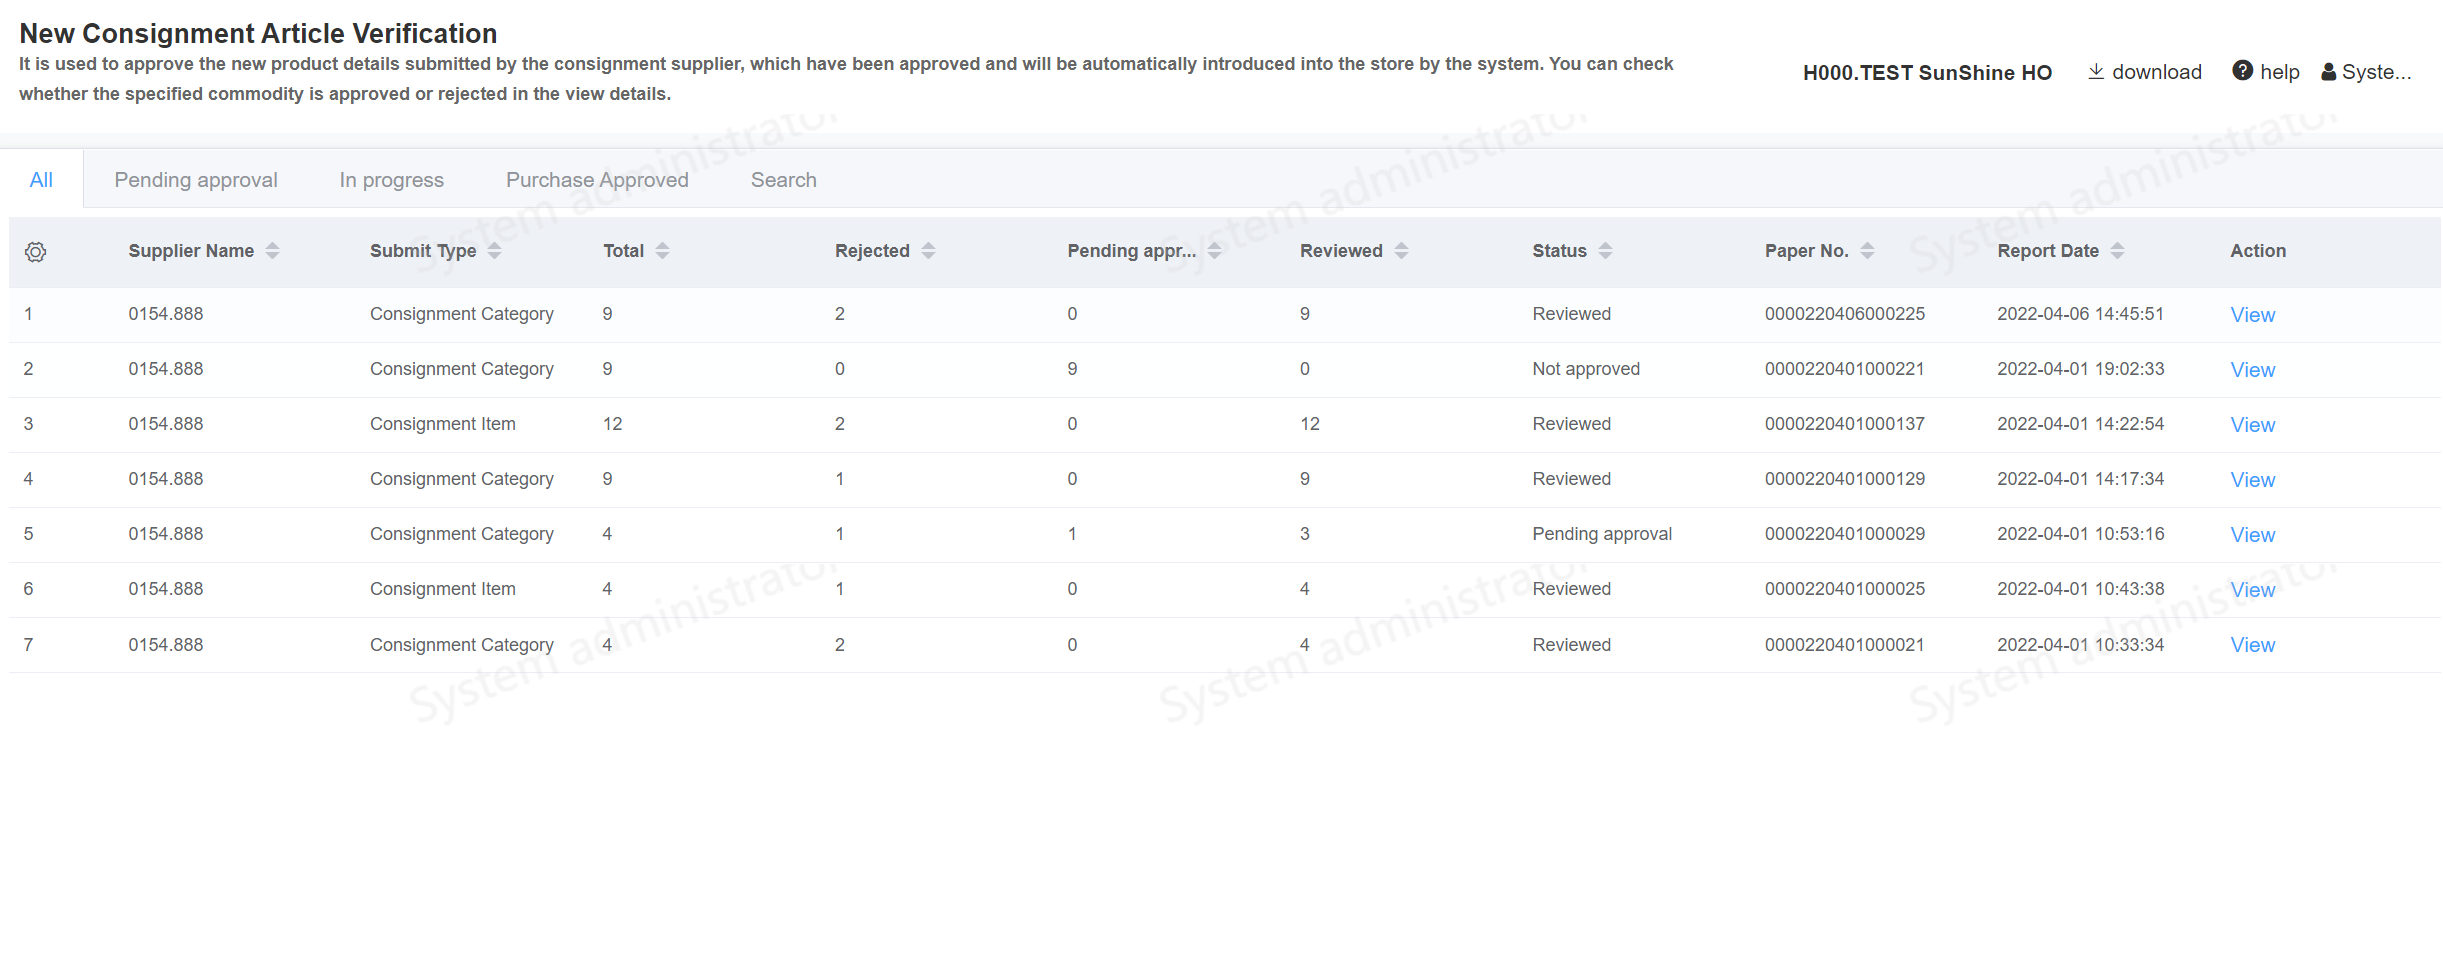Sort table by Supplier Name

click(272, 251)
